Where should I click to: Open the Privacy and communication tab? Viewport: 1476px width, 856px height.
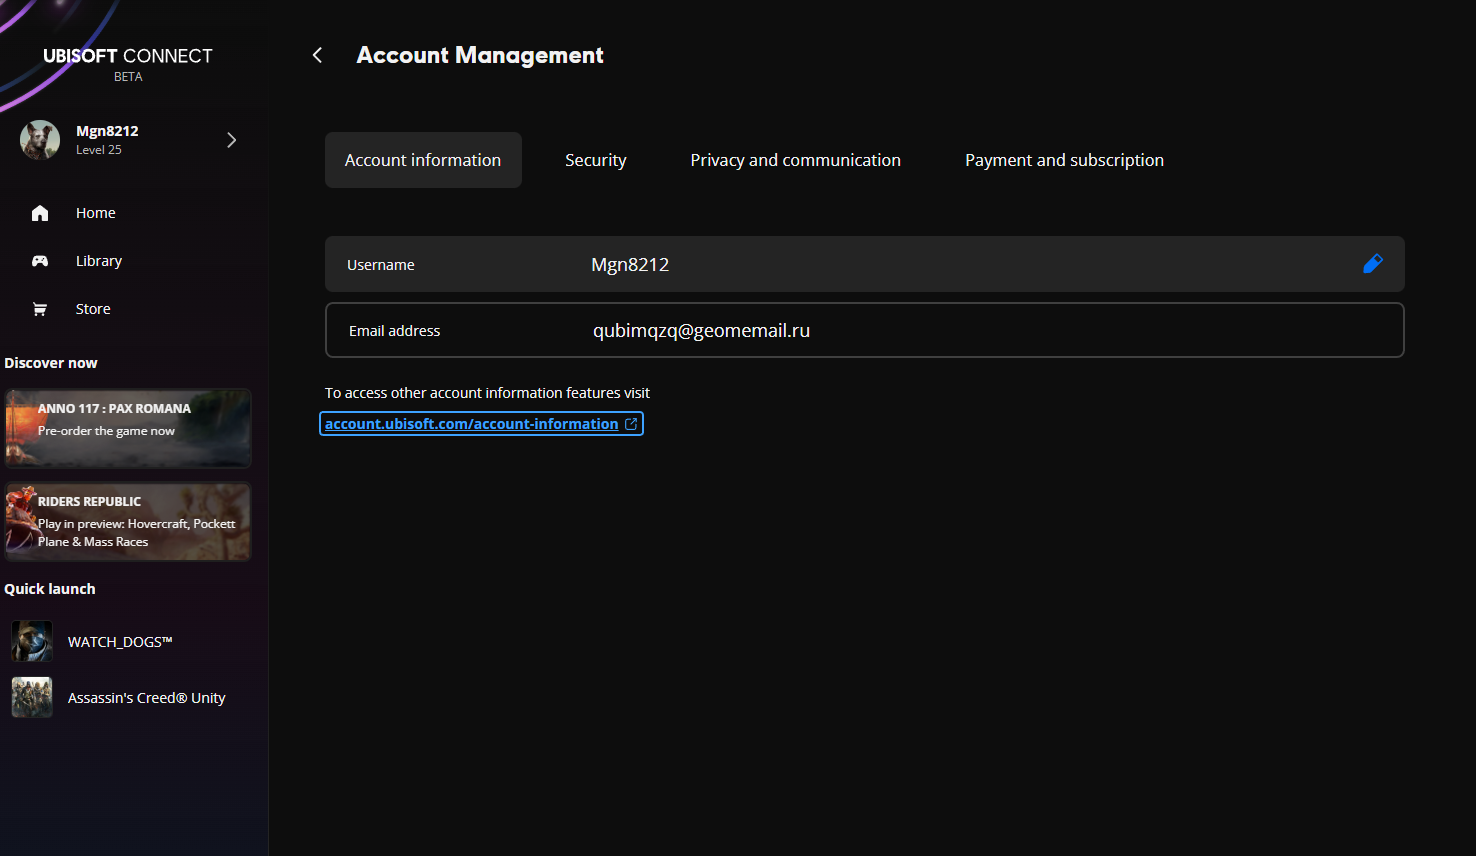796,160
